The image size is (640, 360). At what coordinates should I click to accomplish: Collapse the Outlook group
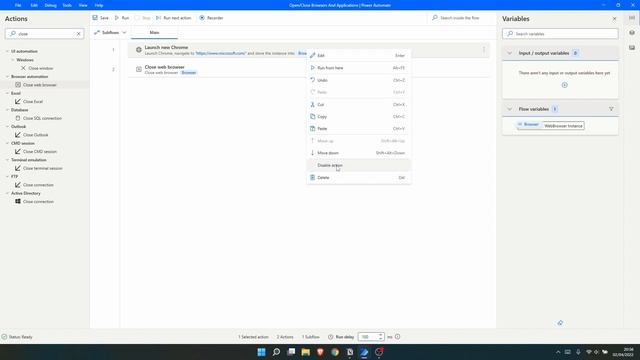(7, 127)
